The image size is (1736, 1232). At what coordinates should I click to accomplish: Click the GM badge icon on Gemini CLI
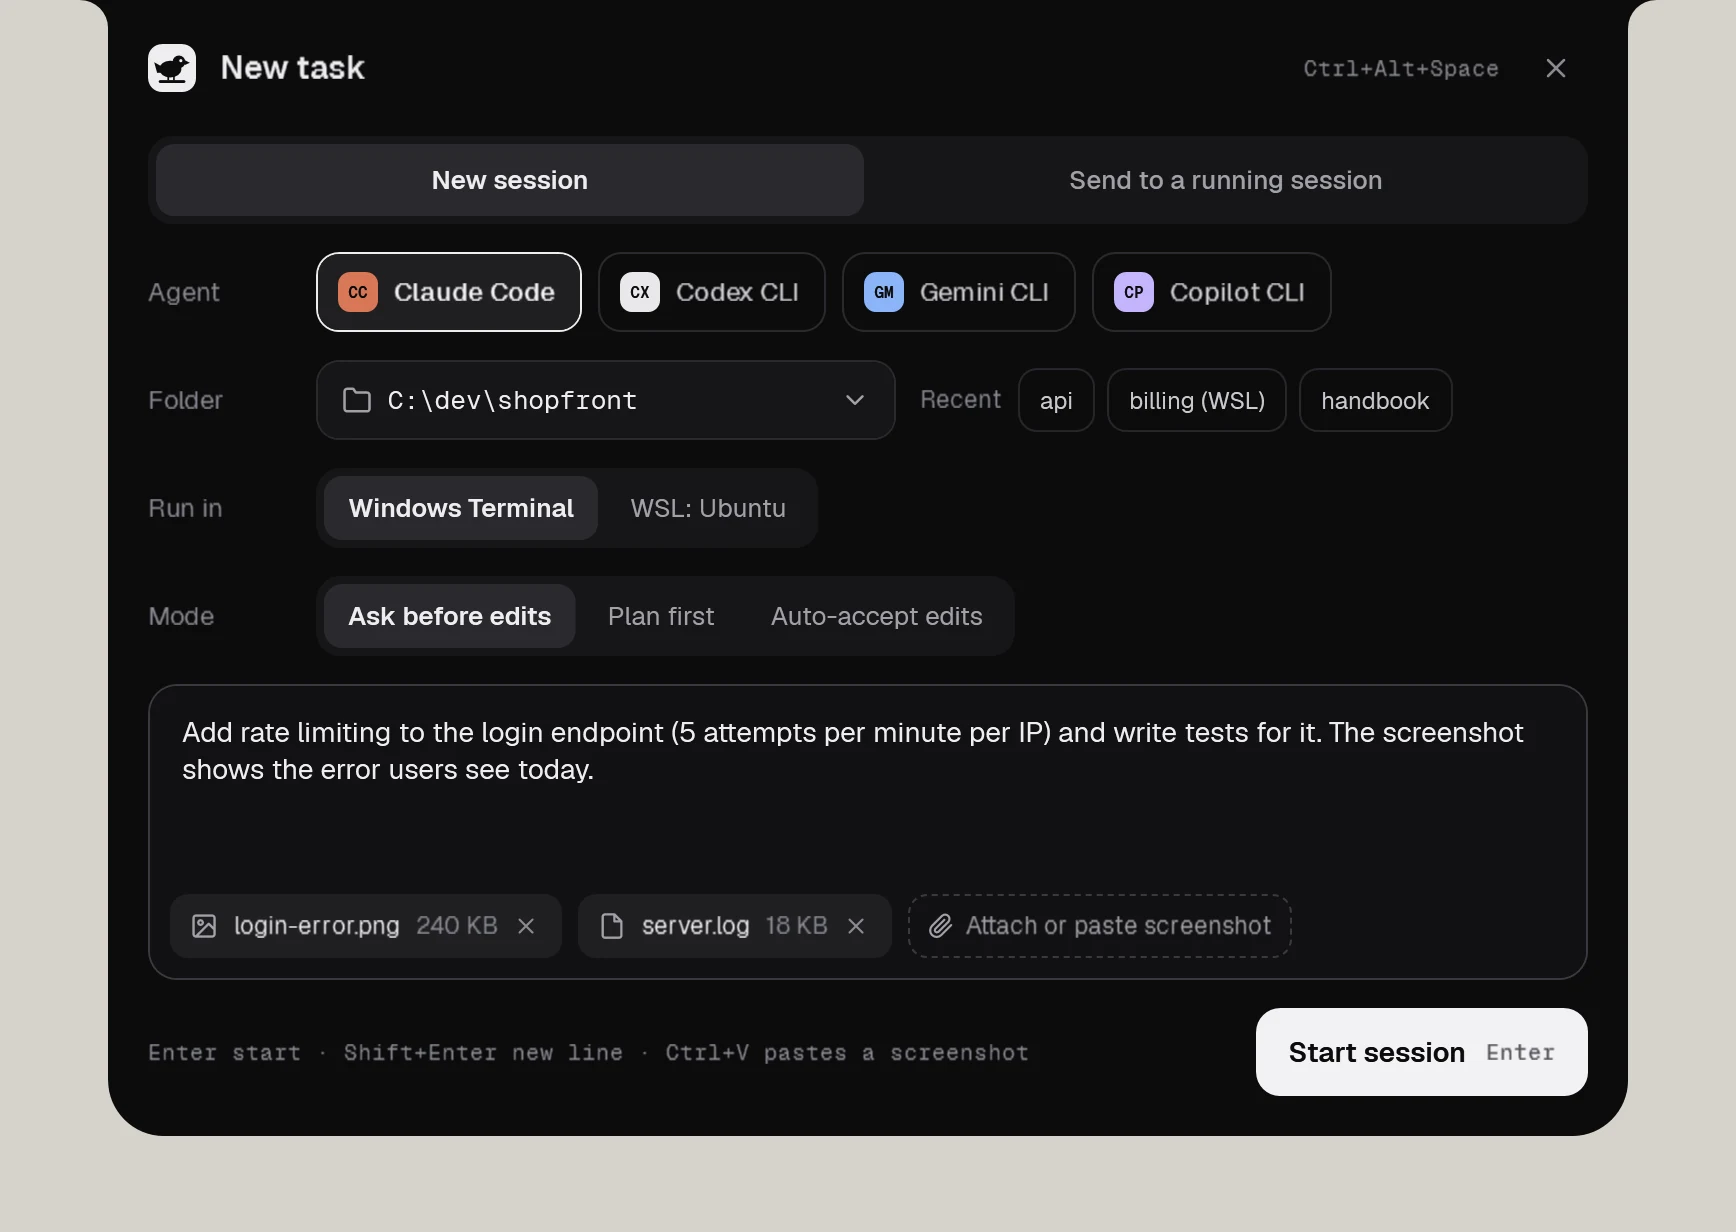[884, 292]
